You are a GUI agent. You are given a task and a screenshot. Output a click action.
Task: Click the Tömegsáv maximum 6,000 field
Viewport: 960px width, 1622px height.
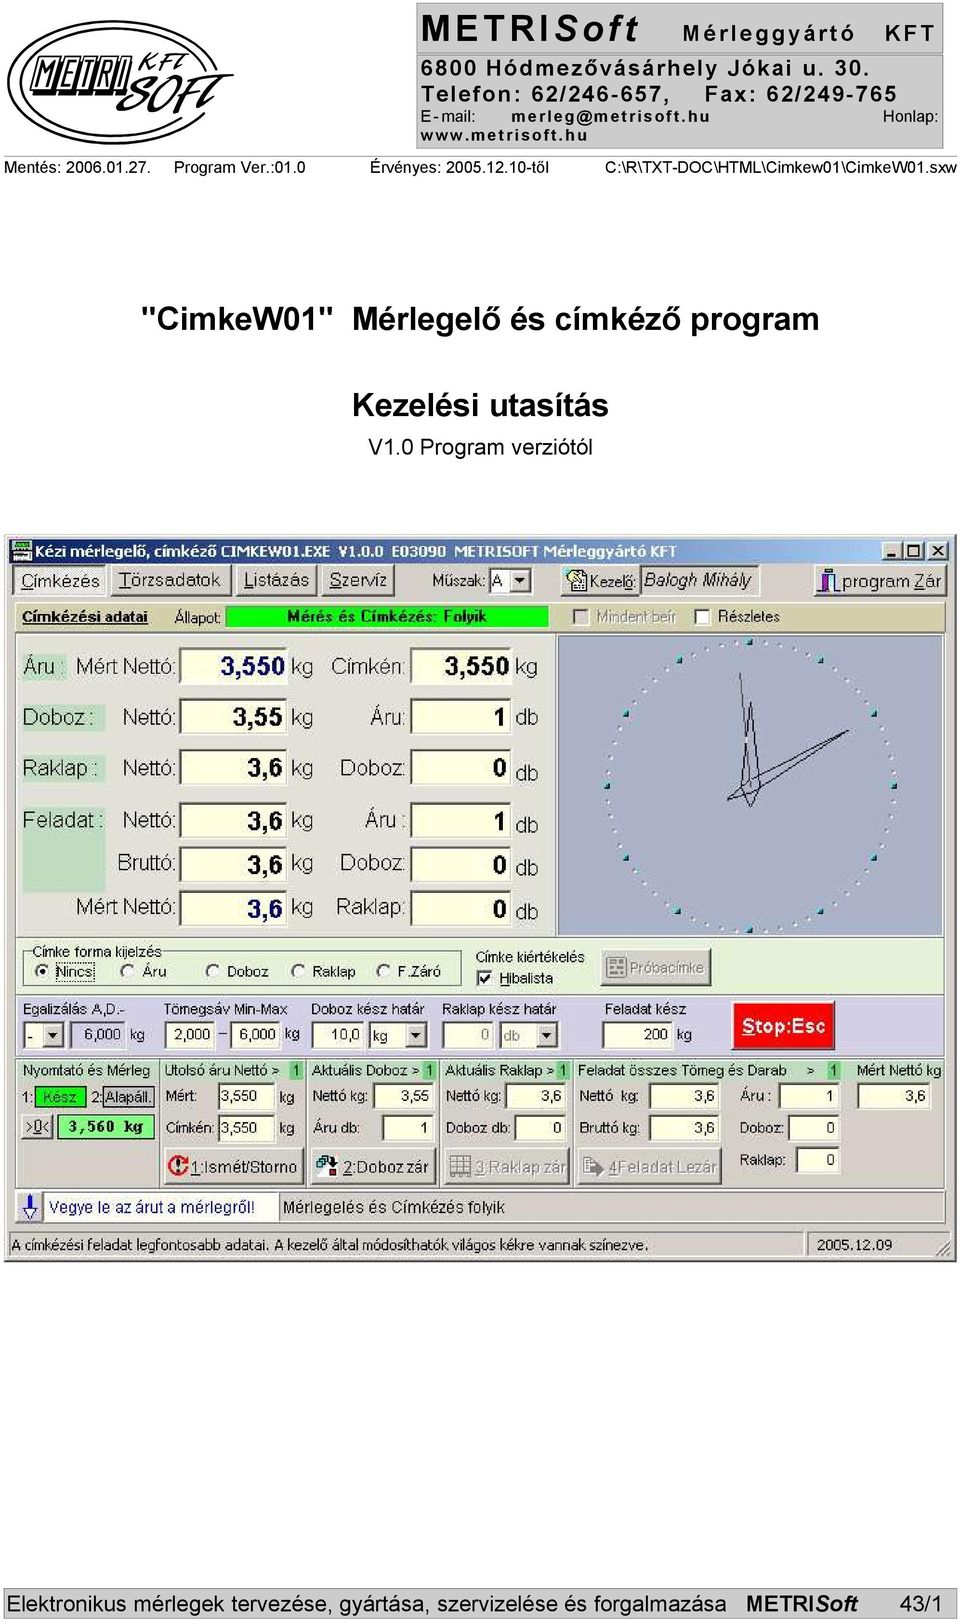click(x=256, y=1035)
